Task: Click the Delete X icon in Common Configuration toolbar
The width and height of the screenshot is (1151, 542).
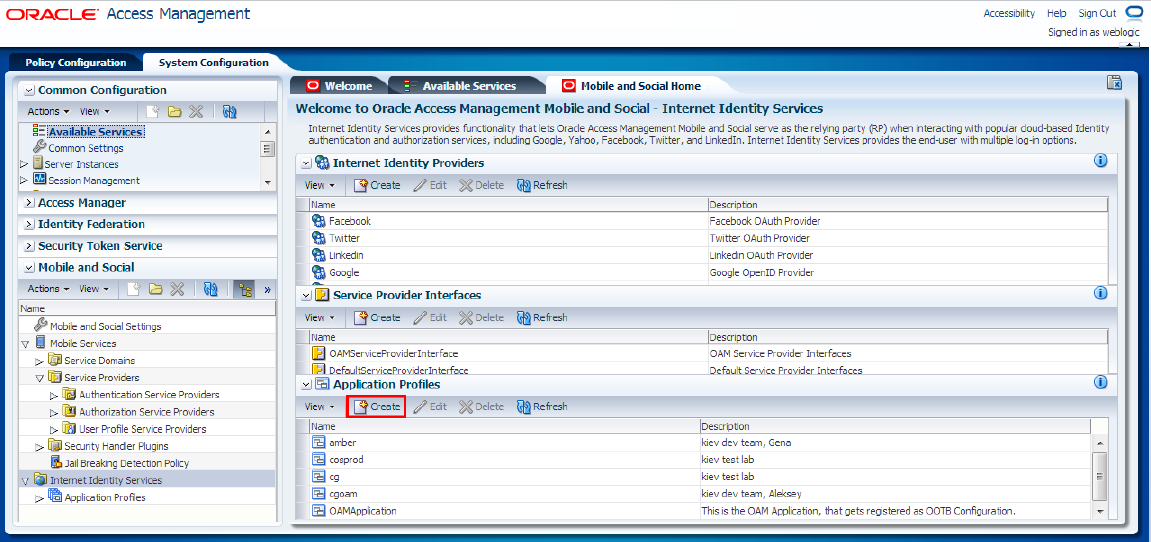Action: point(195,112)
